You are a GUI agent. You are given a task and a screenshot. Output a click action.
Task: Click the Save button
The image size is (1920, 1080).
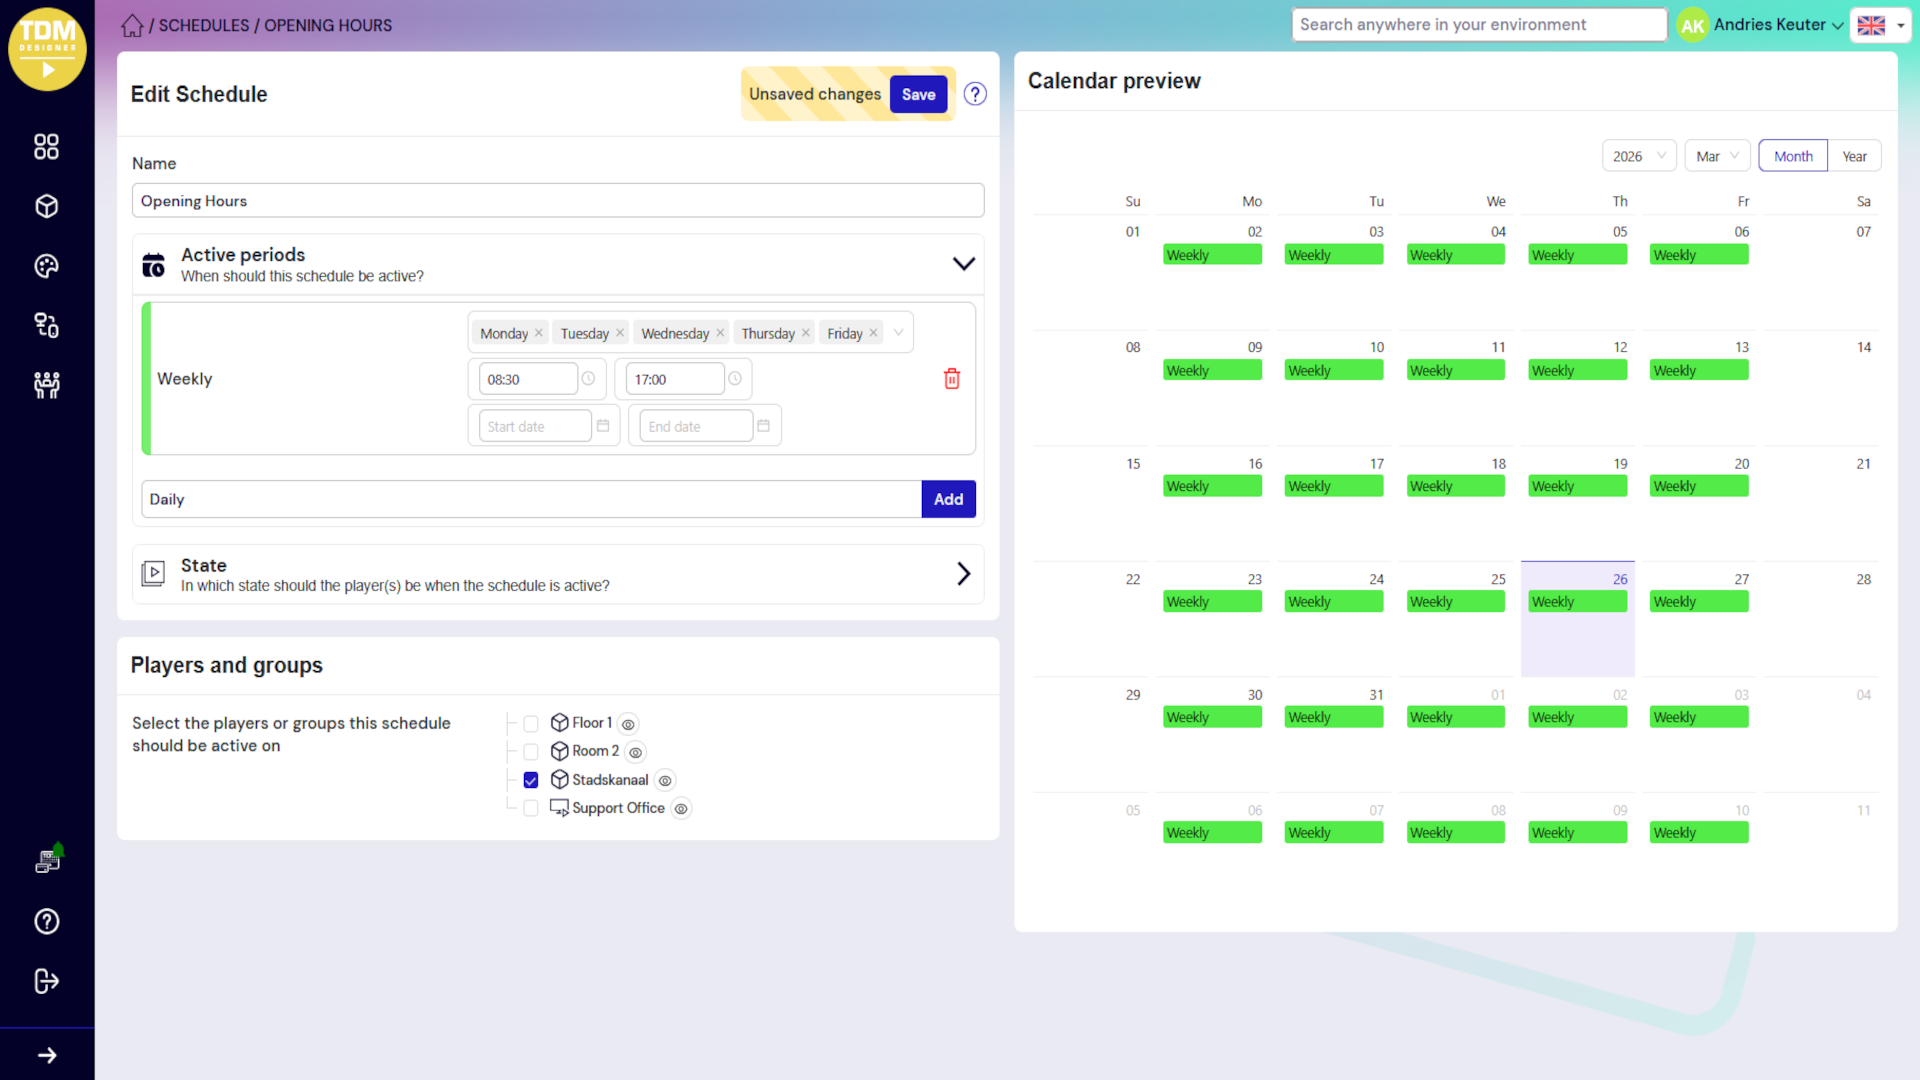click(x=918, y=94)
